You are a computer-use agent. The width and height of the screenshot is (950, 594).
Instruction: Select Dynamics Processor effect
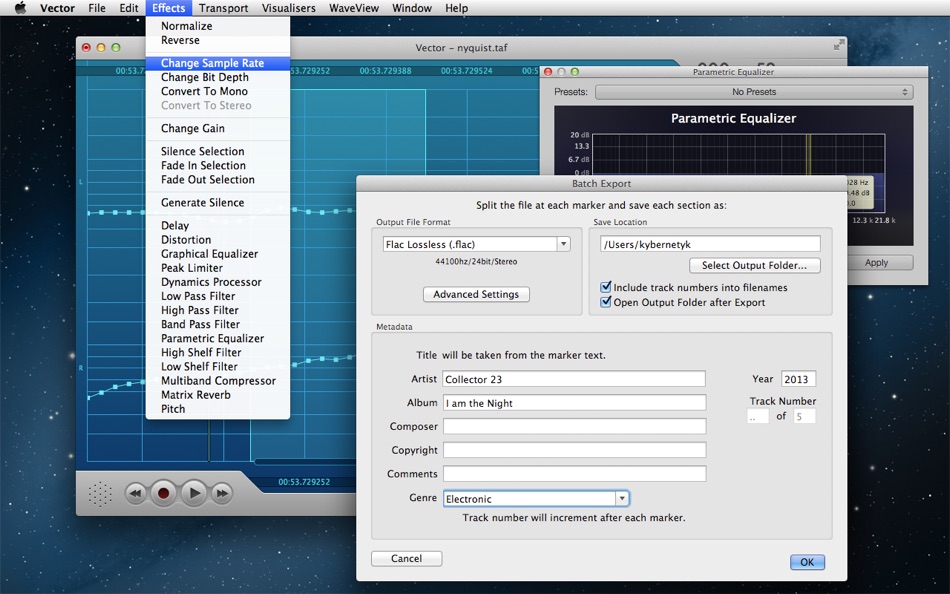click(218, 282)
